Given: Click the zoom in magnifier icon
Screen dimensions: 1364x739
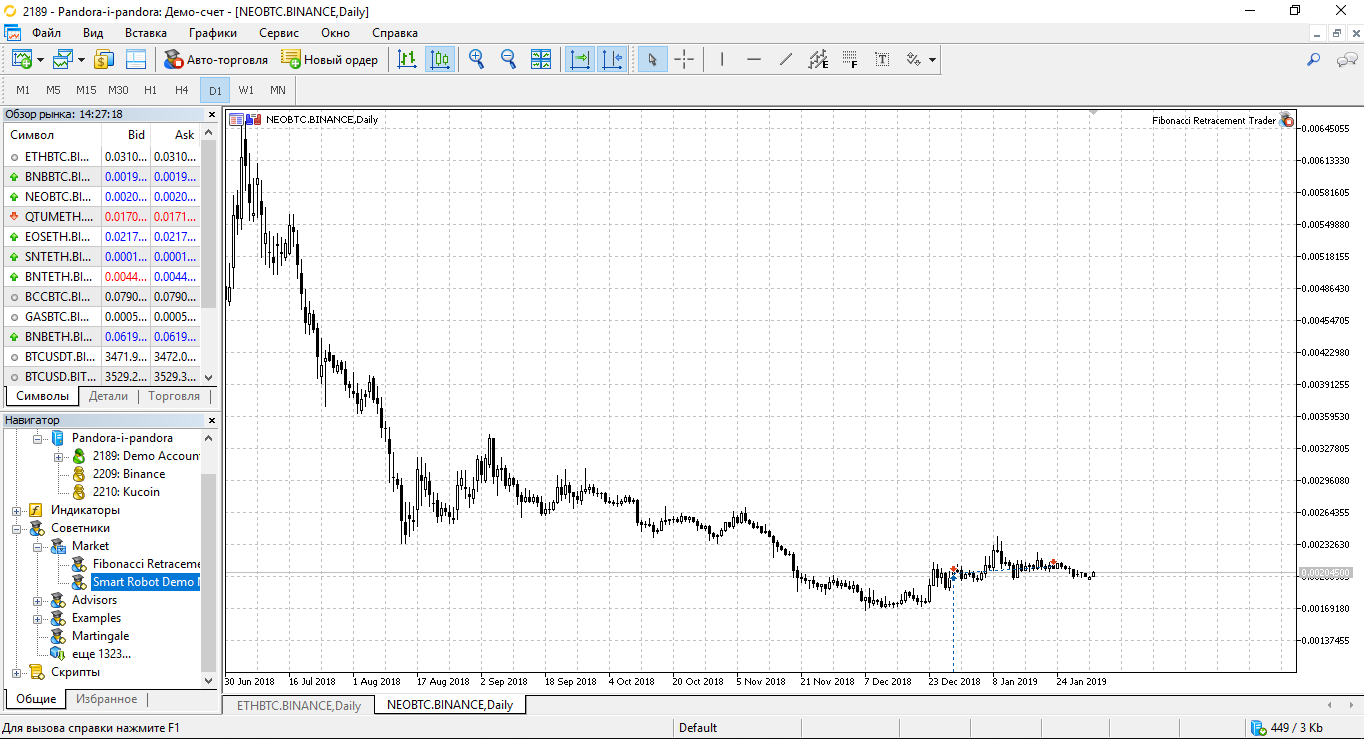Looking at the screenshot, I should tap(477, 60).
